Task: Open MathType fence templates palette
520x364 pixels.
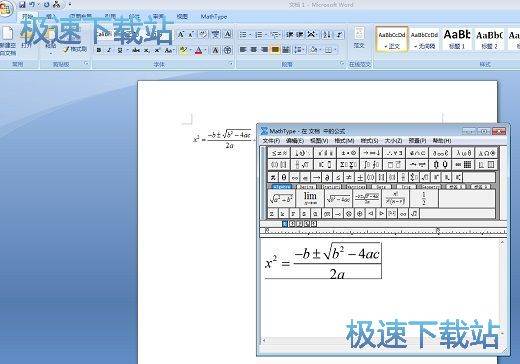Action: pos(279,164)
